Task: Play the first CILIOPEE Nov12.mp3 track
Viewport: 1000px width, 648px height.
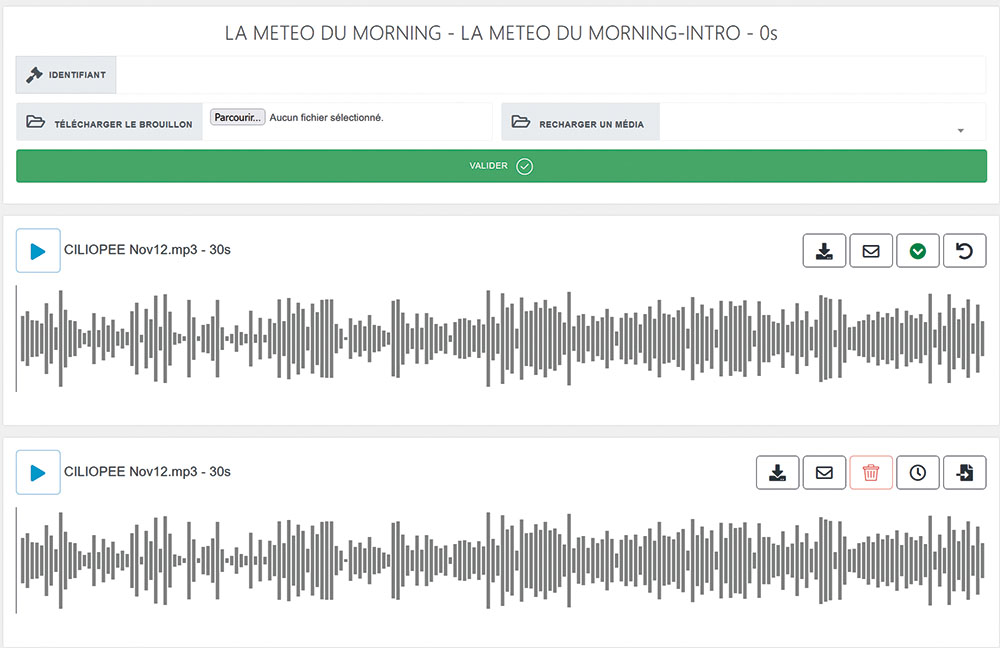Action: pos(38,251)
